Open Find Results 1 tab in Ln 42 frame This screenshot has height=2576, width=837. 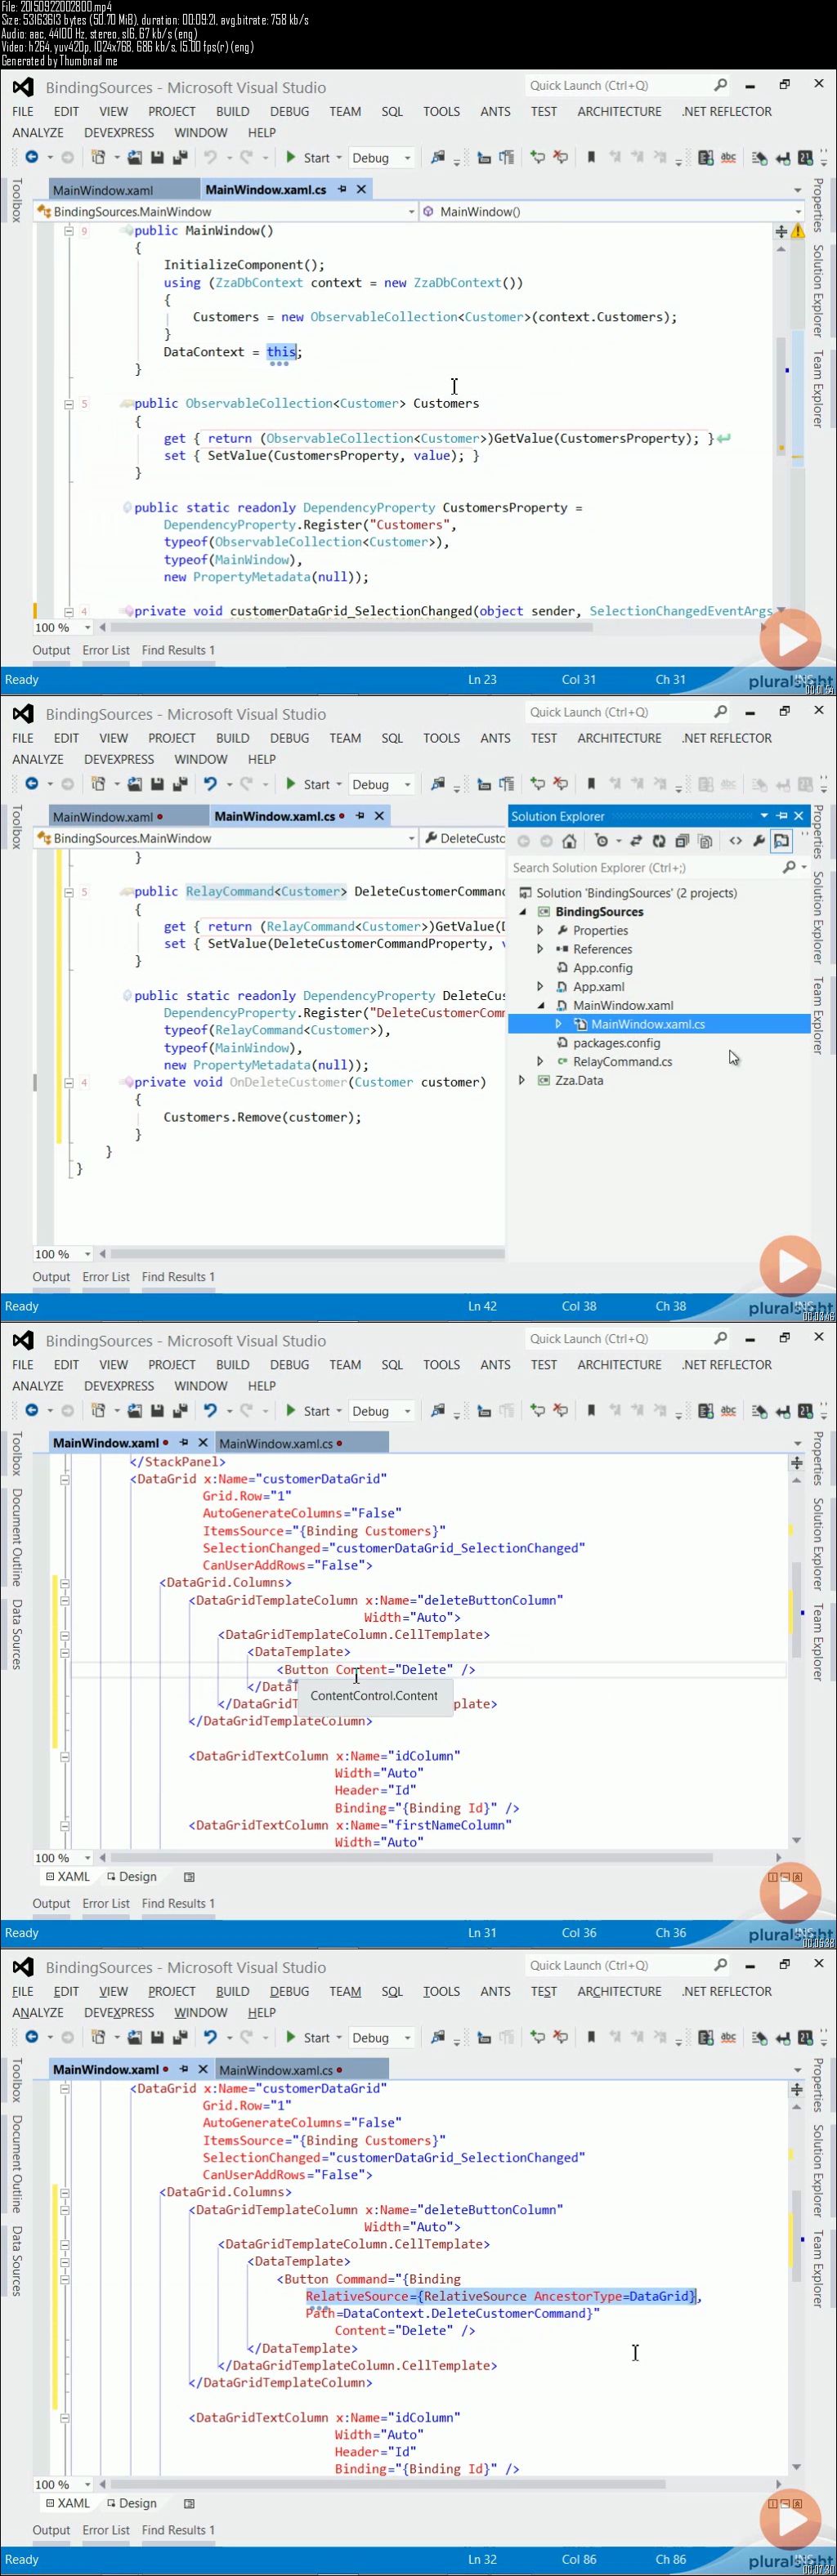(178, 1277)
